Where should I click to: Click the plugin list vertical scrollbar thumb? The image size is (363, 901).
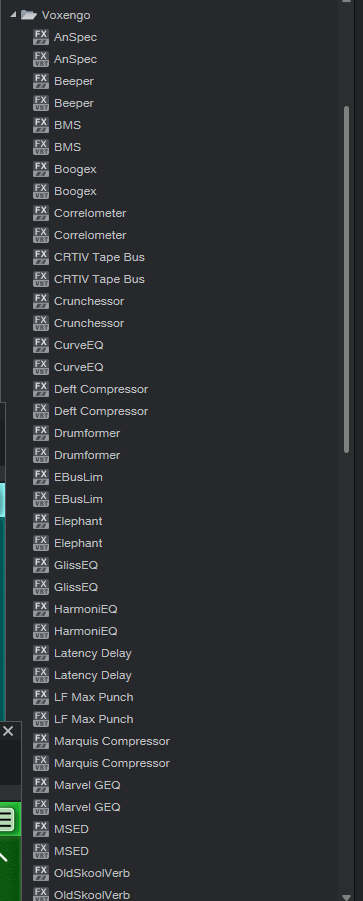coord(346,279)
